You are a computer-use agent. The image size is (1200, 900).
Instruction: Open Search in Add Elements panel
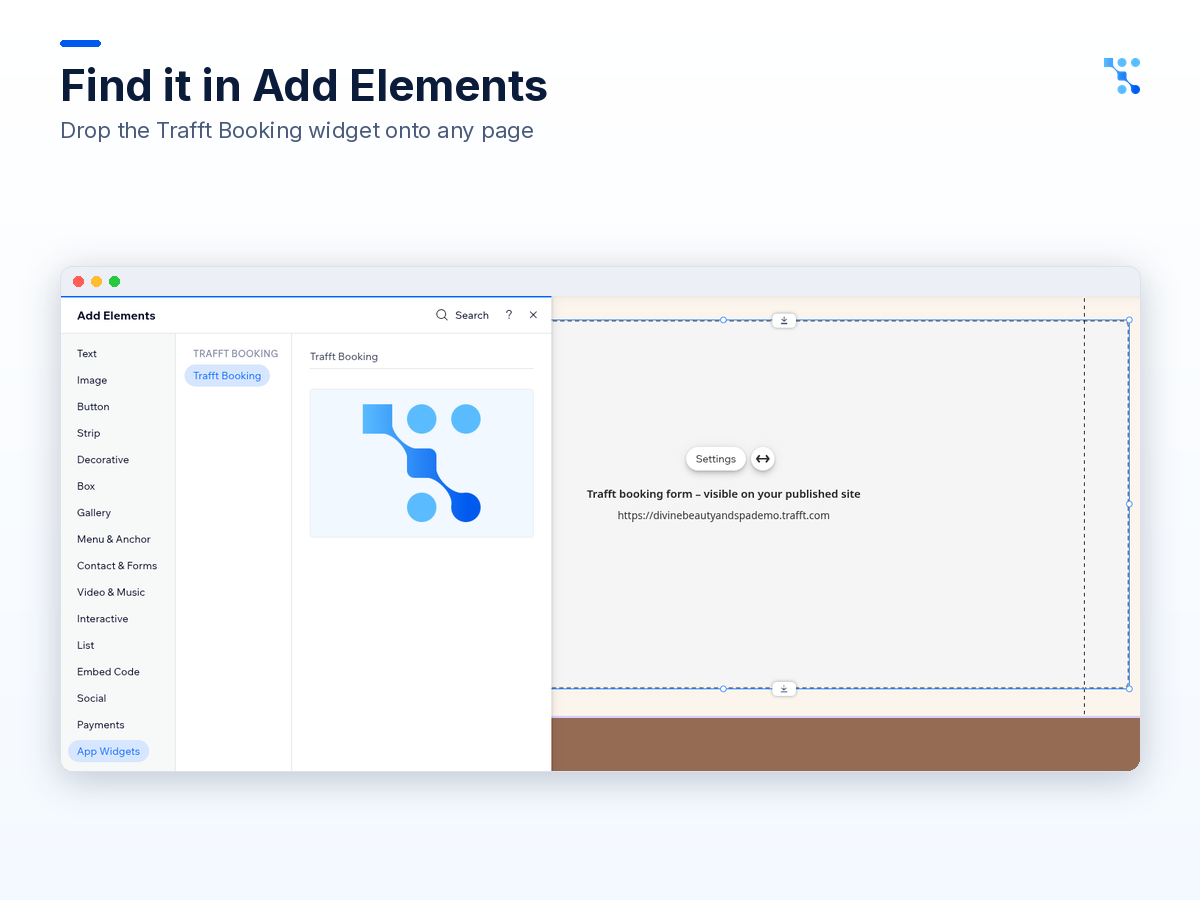point(462,315)
